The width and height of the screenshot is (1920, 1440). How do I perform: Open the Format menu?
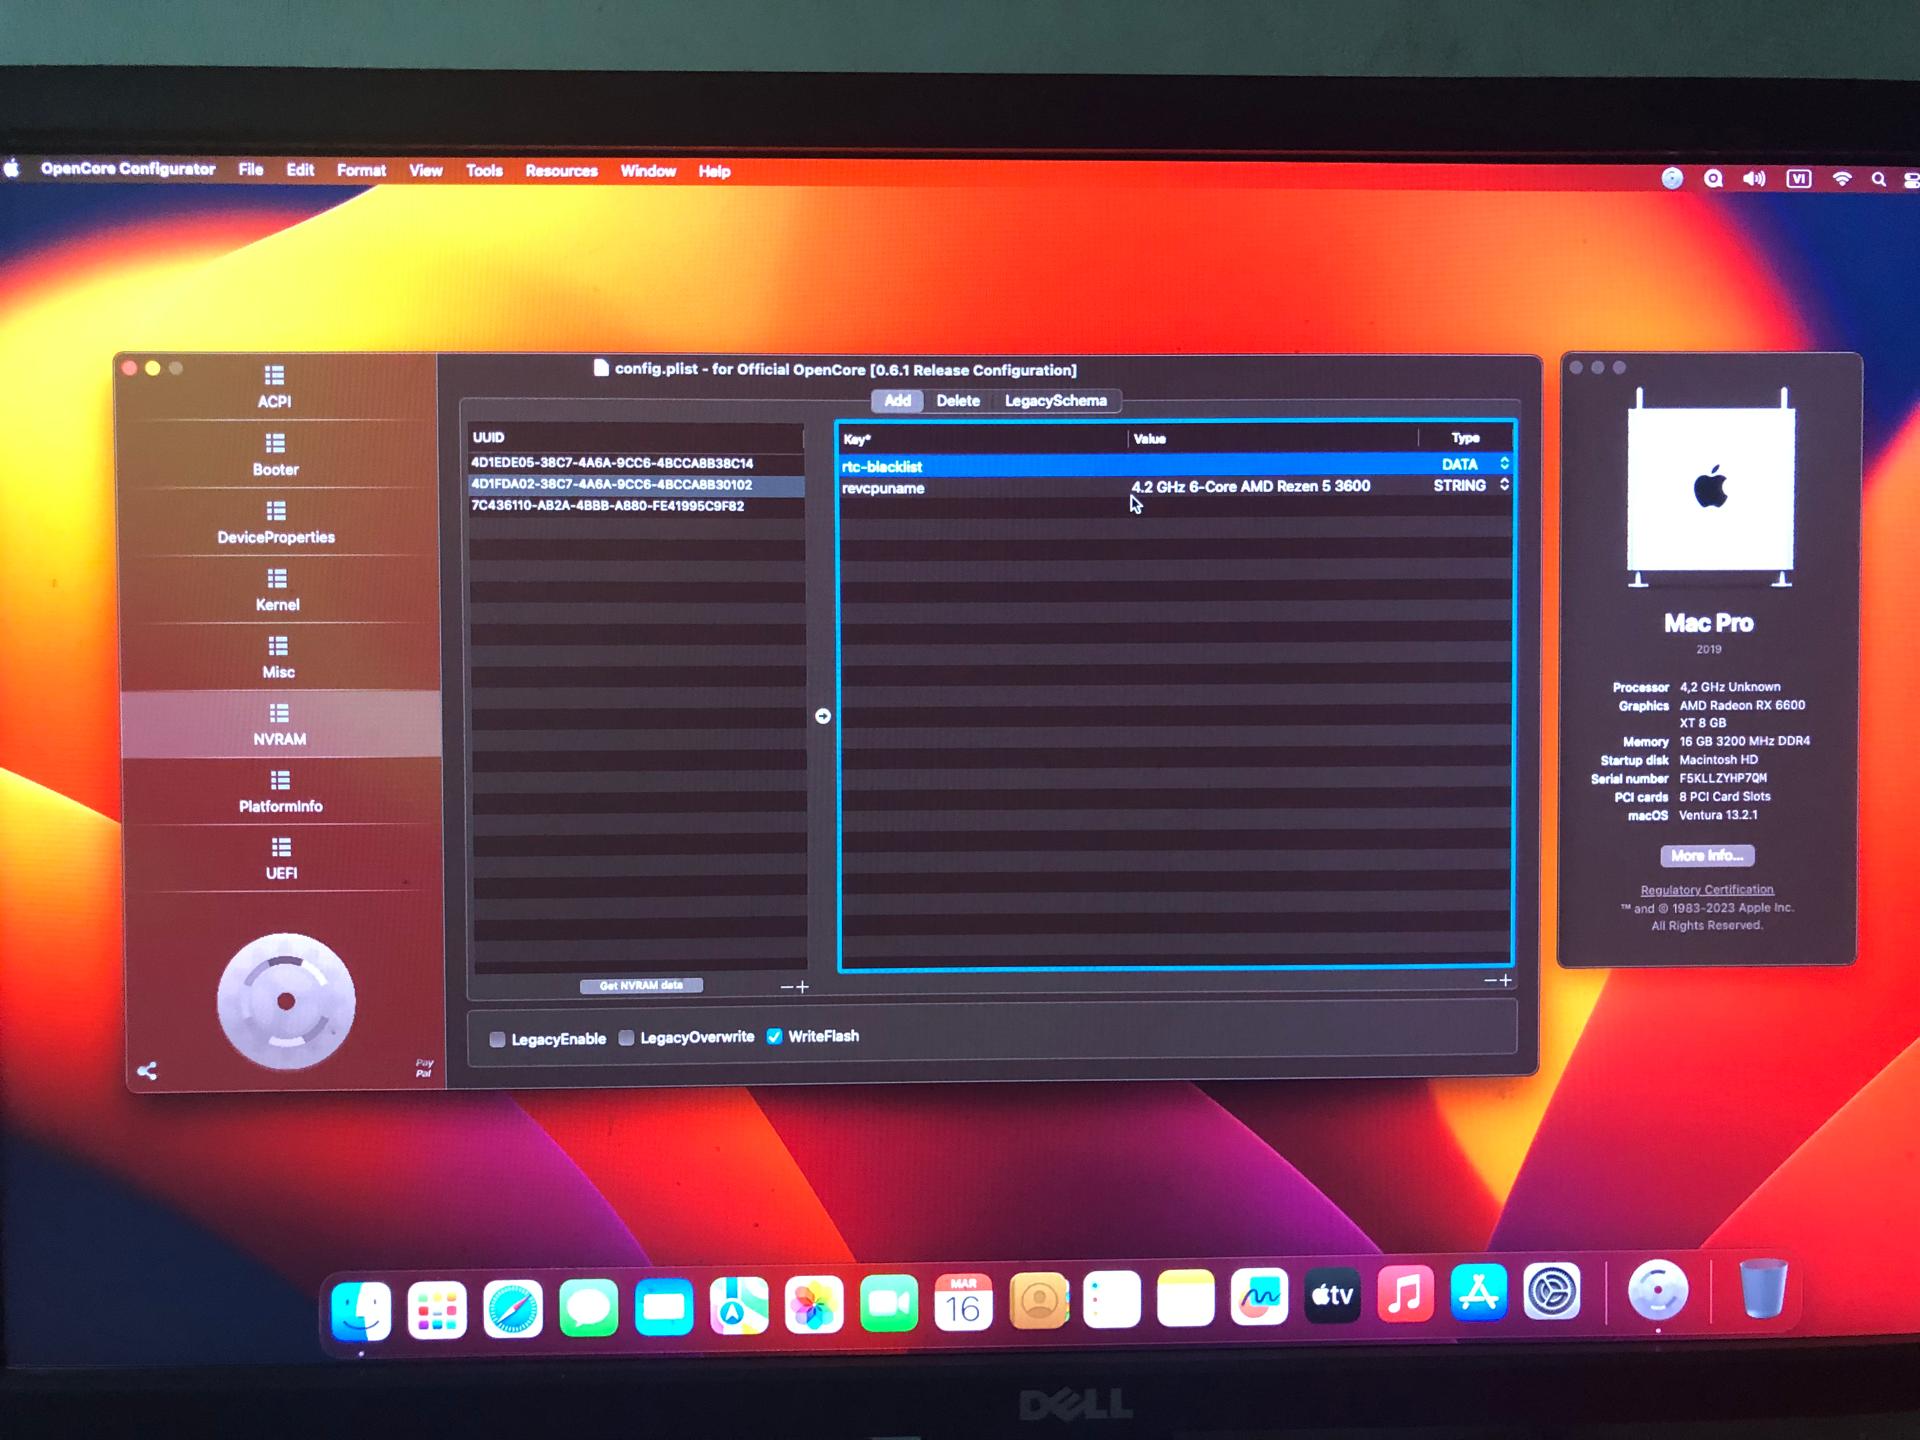[361, 171]
